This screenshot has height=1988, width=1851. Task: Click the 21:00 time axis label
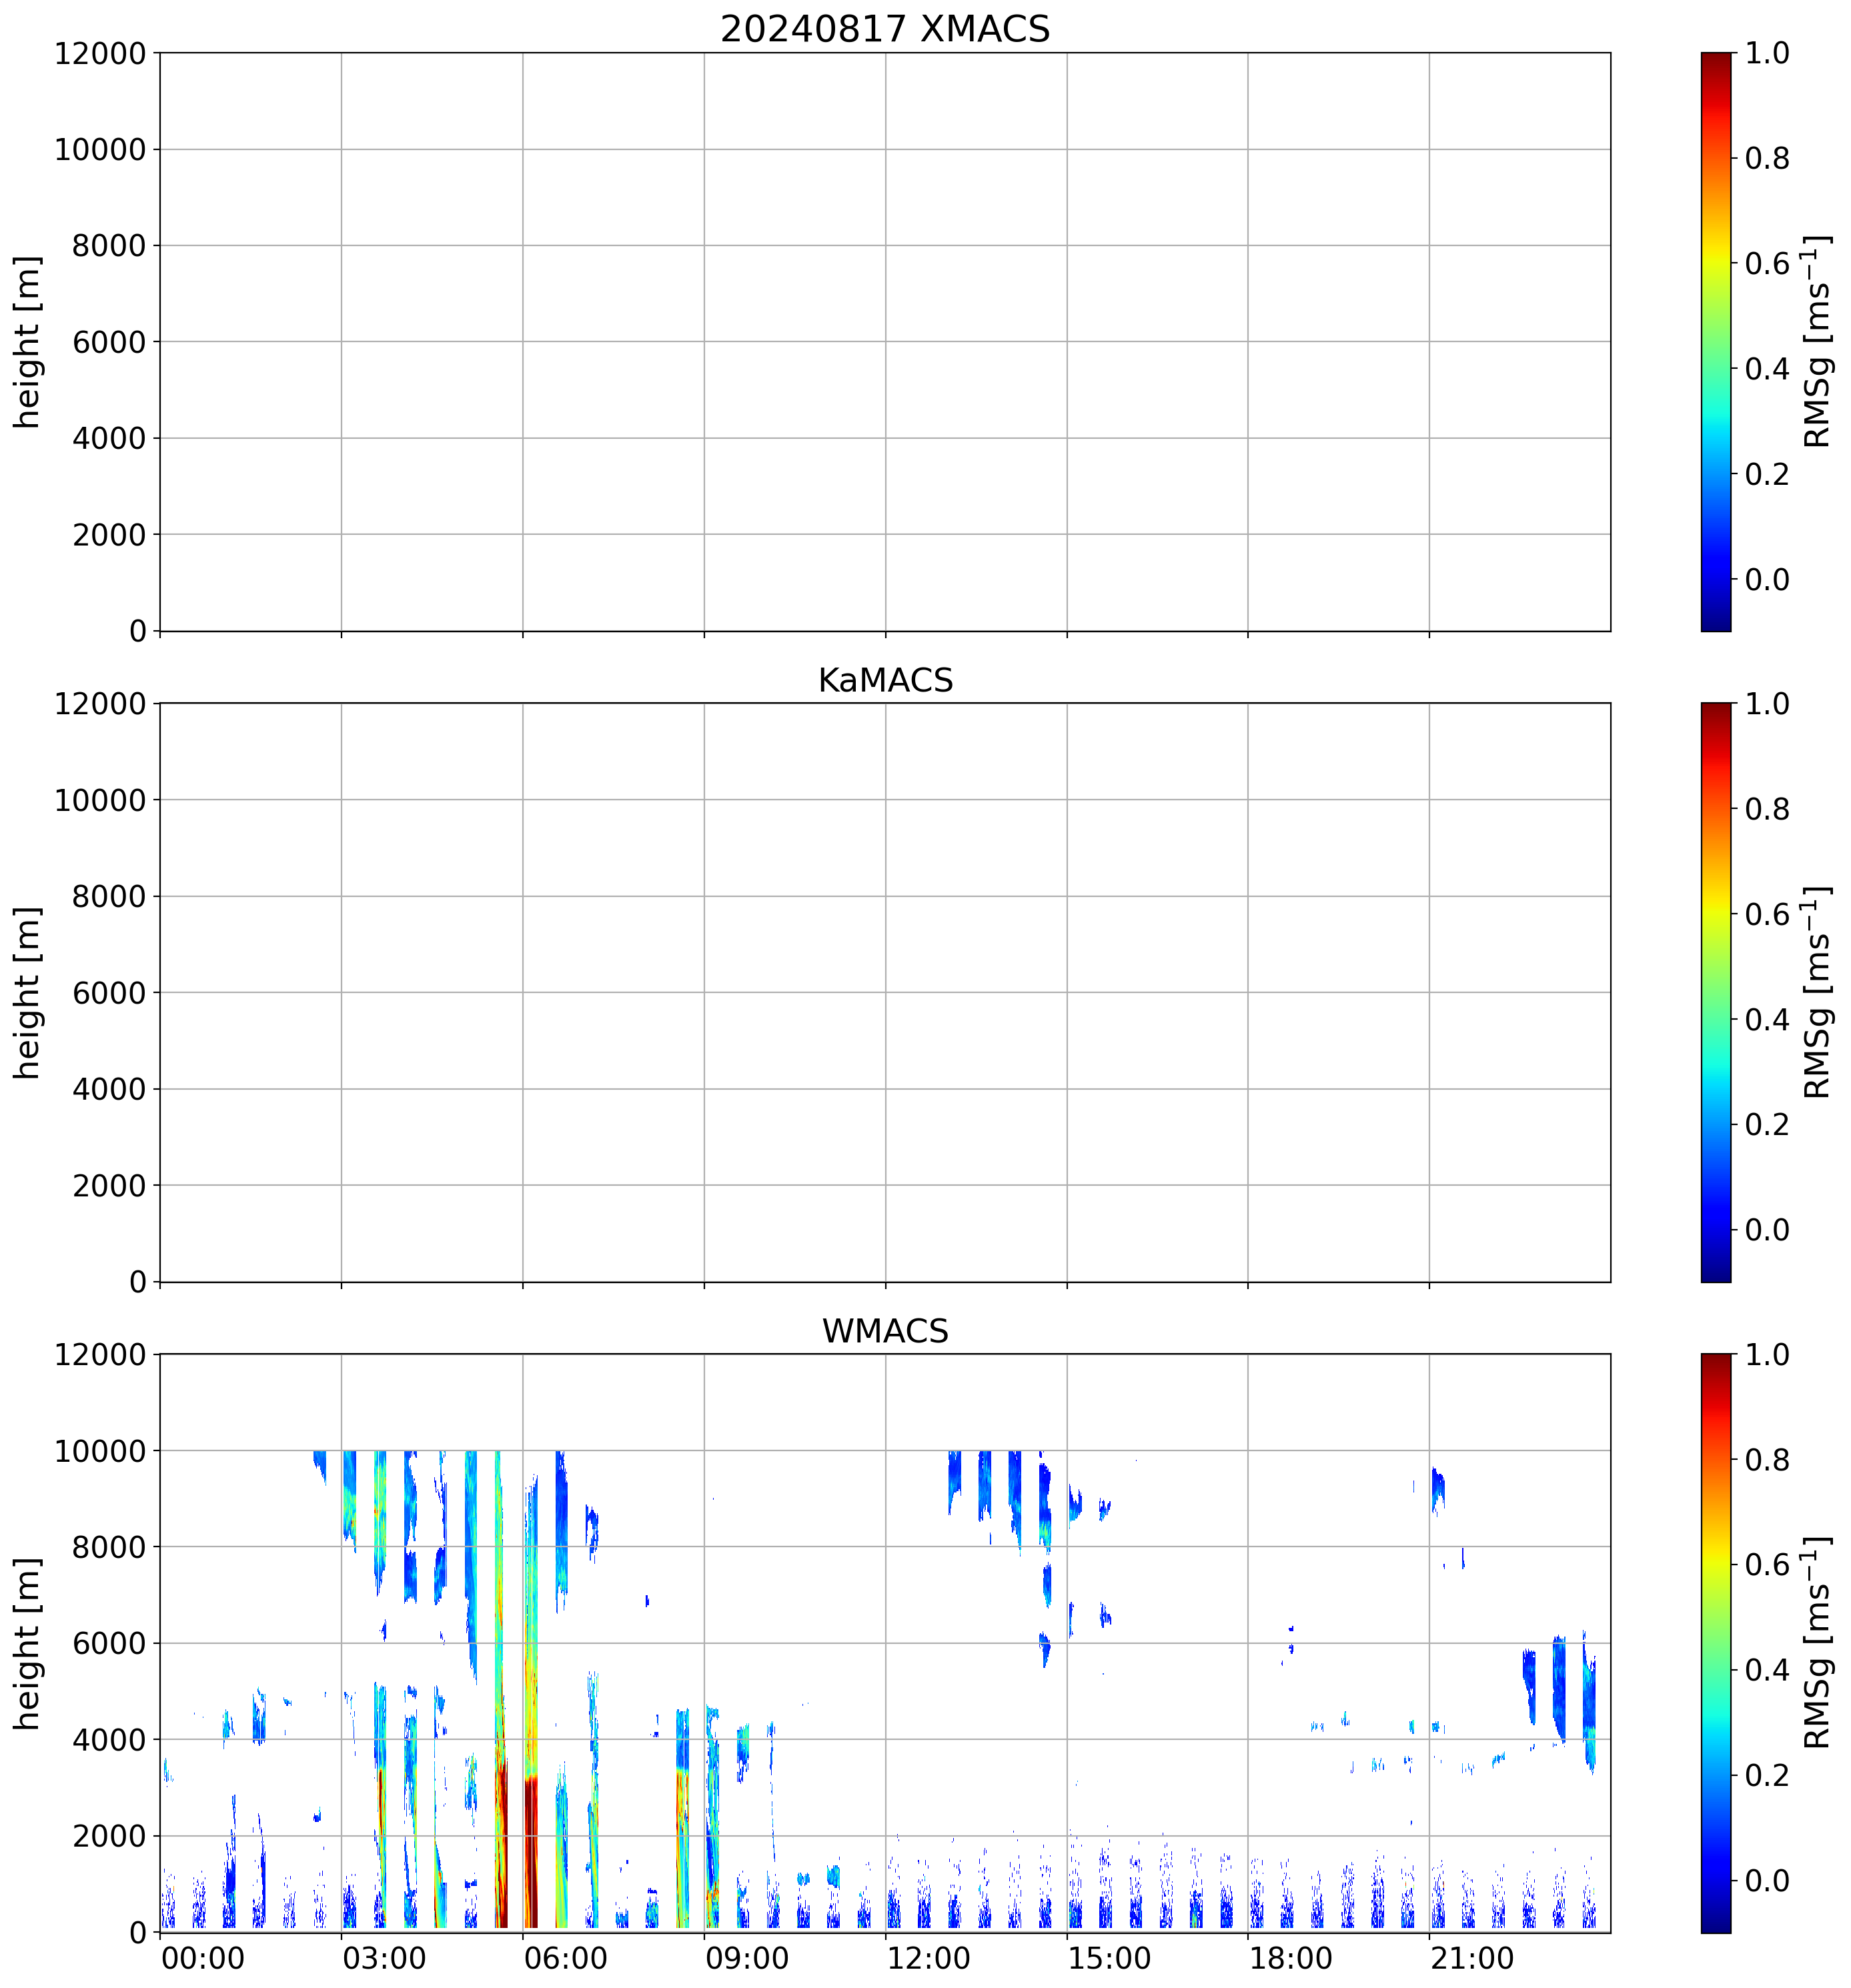1472,1957
